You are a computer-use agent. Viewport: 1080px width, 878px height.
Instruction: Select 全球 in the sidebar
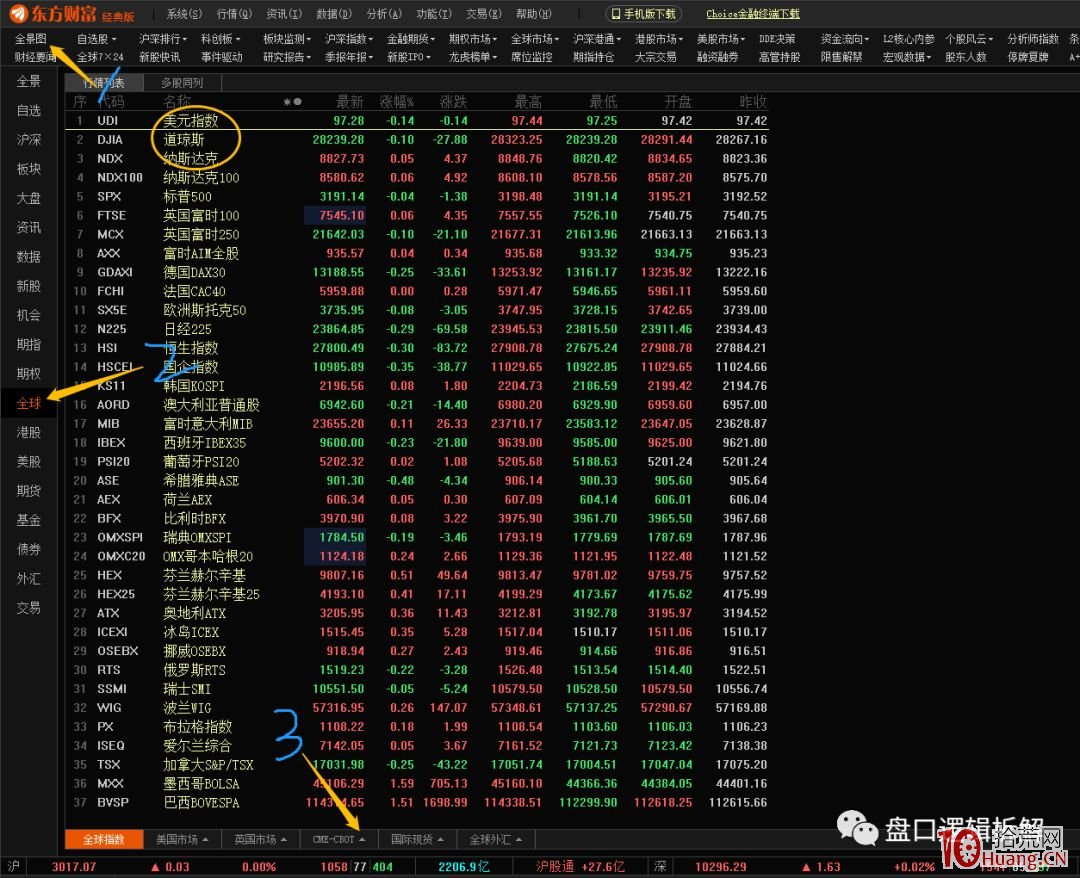pyautogui.click(x=28, y=403)
